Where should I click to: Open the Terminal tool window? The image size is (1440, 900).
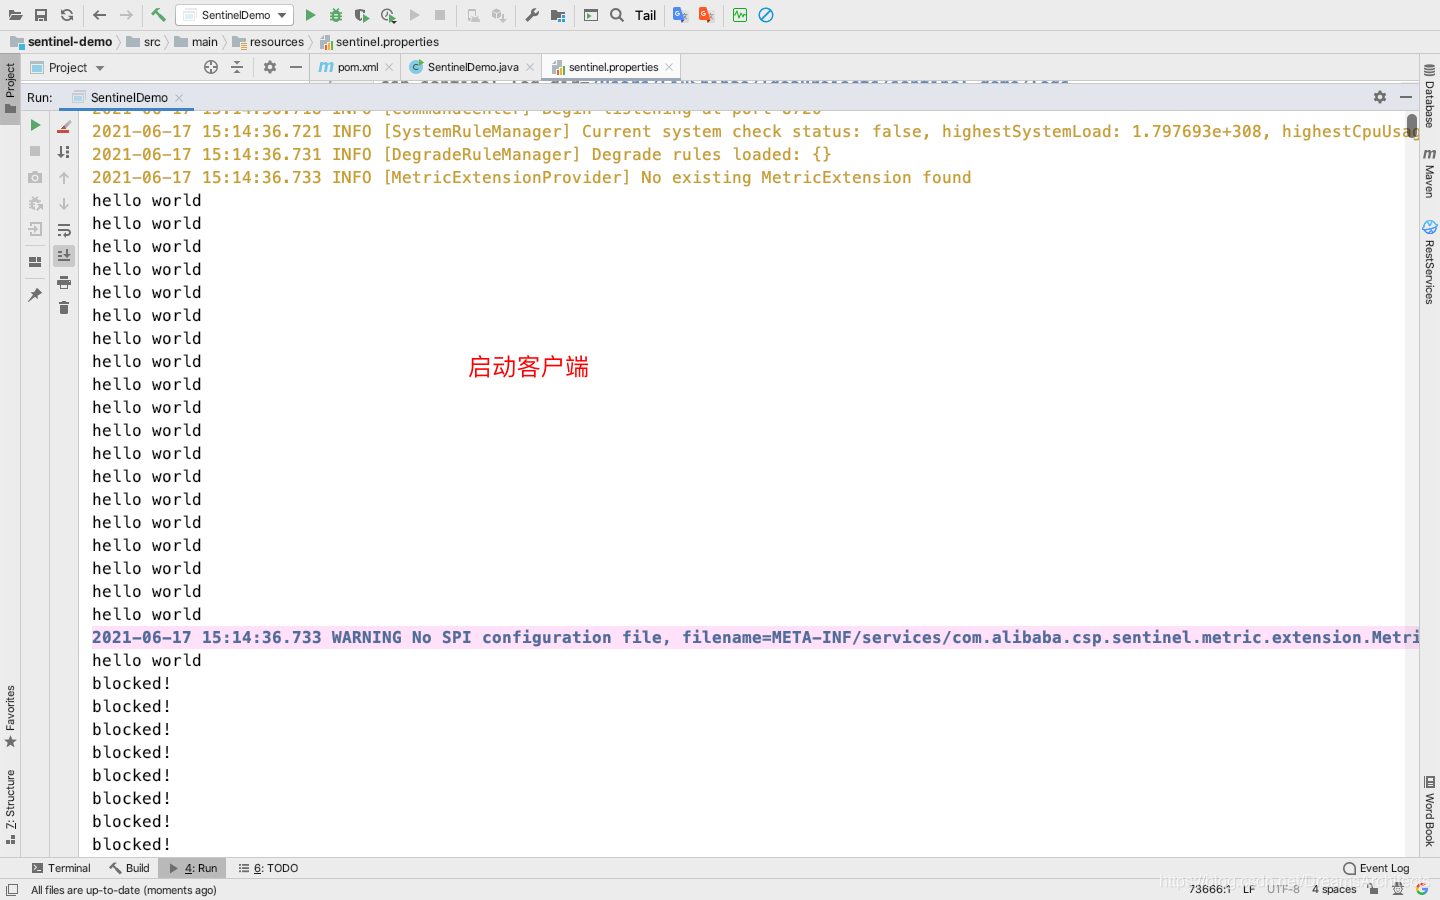(x=60, y=868)
